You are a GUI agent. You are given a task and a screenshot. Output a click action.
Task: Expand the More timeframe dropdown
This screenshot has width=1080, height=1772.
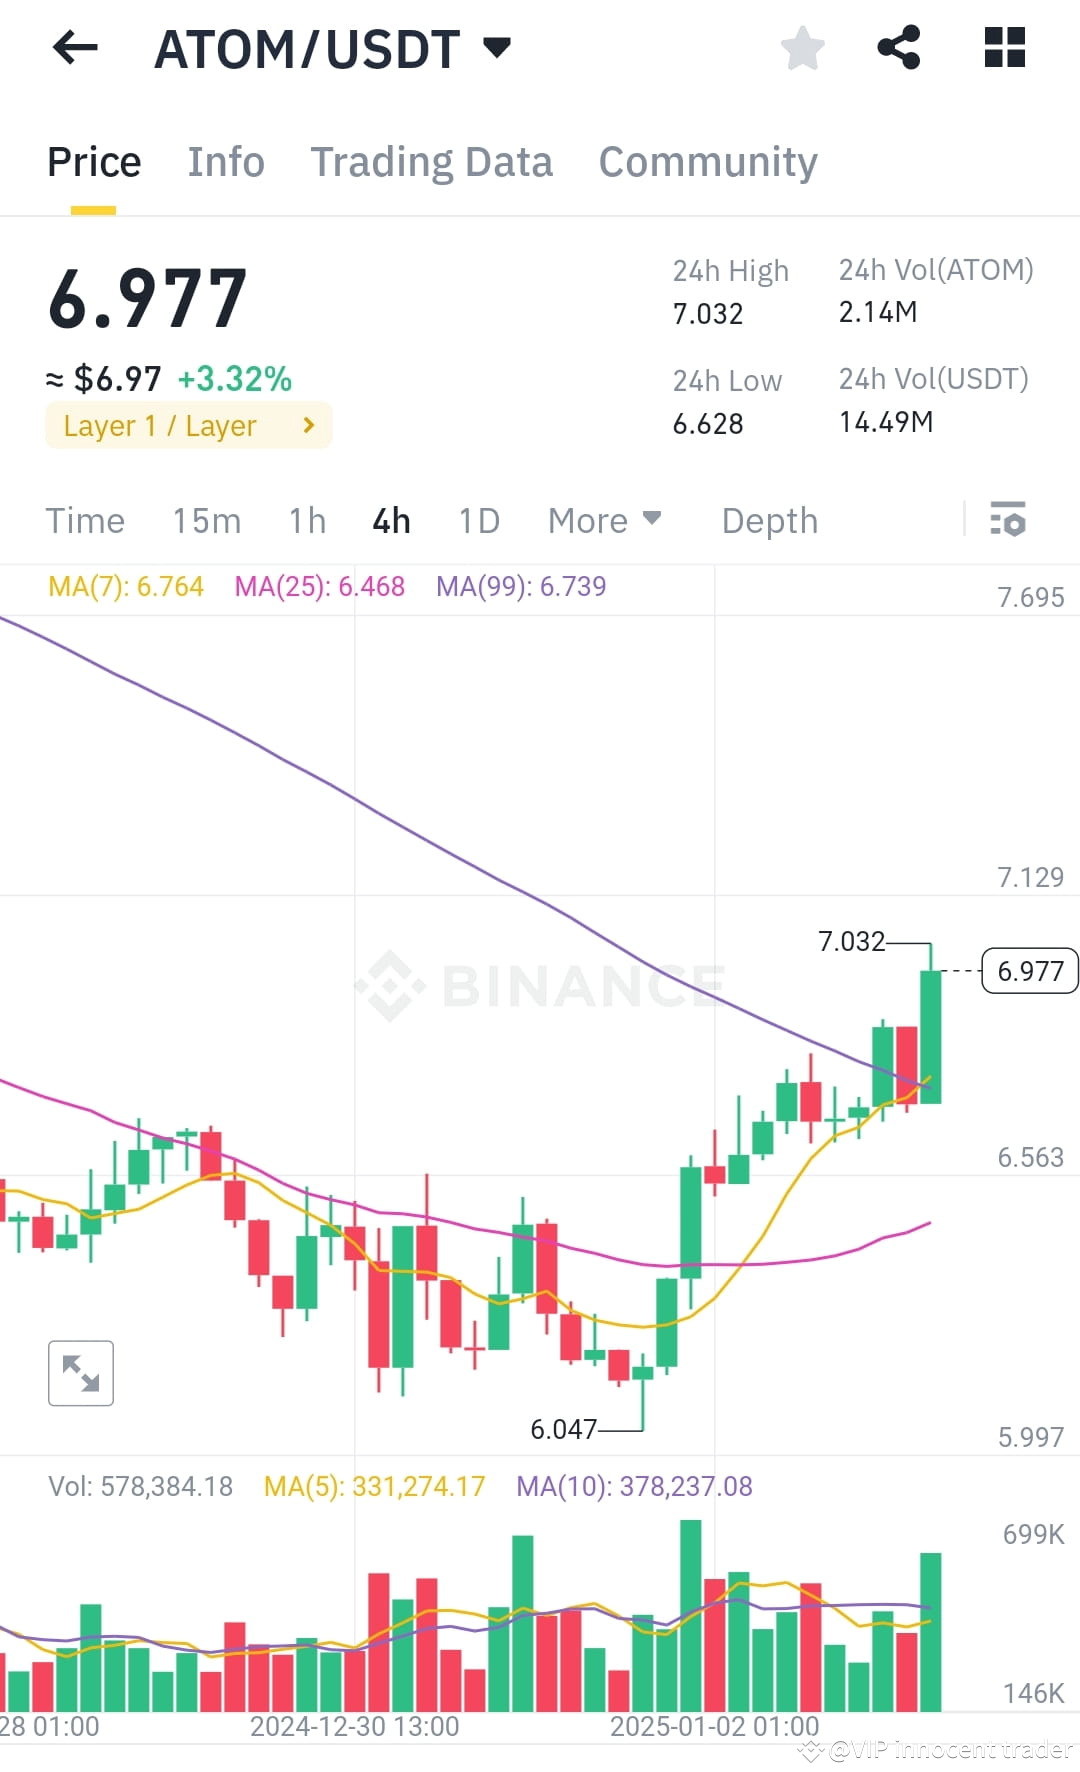pyautogui.click(x=604, y=520)
